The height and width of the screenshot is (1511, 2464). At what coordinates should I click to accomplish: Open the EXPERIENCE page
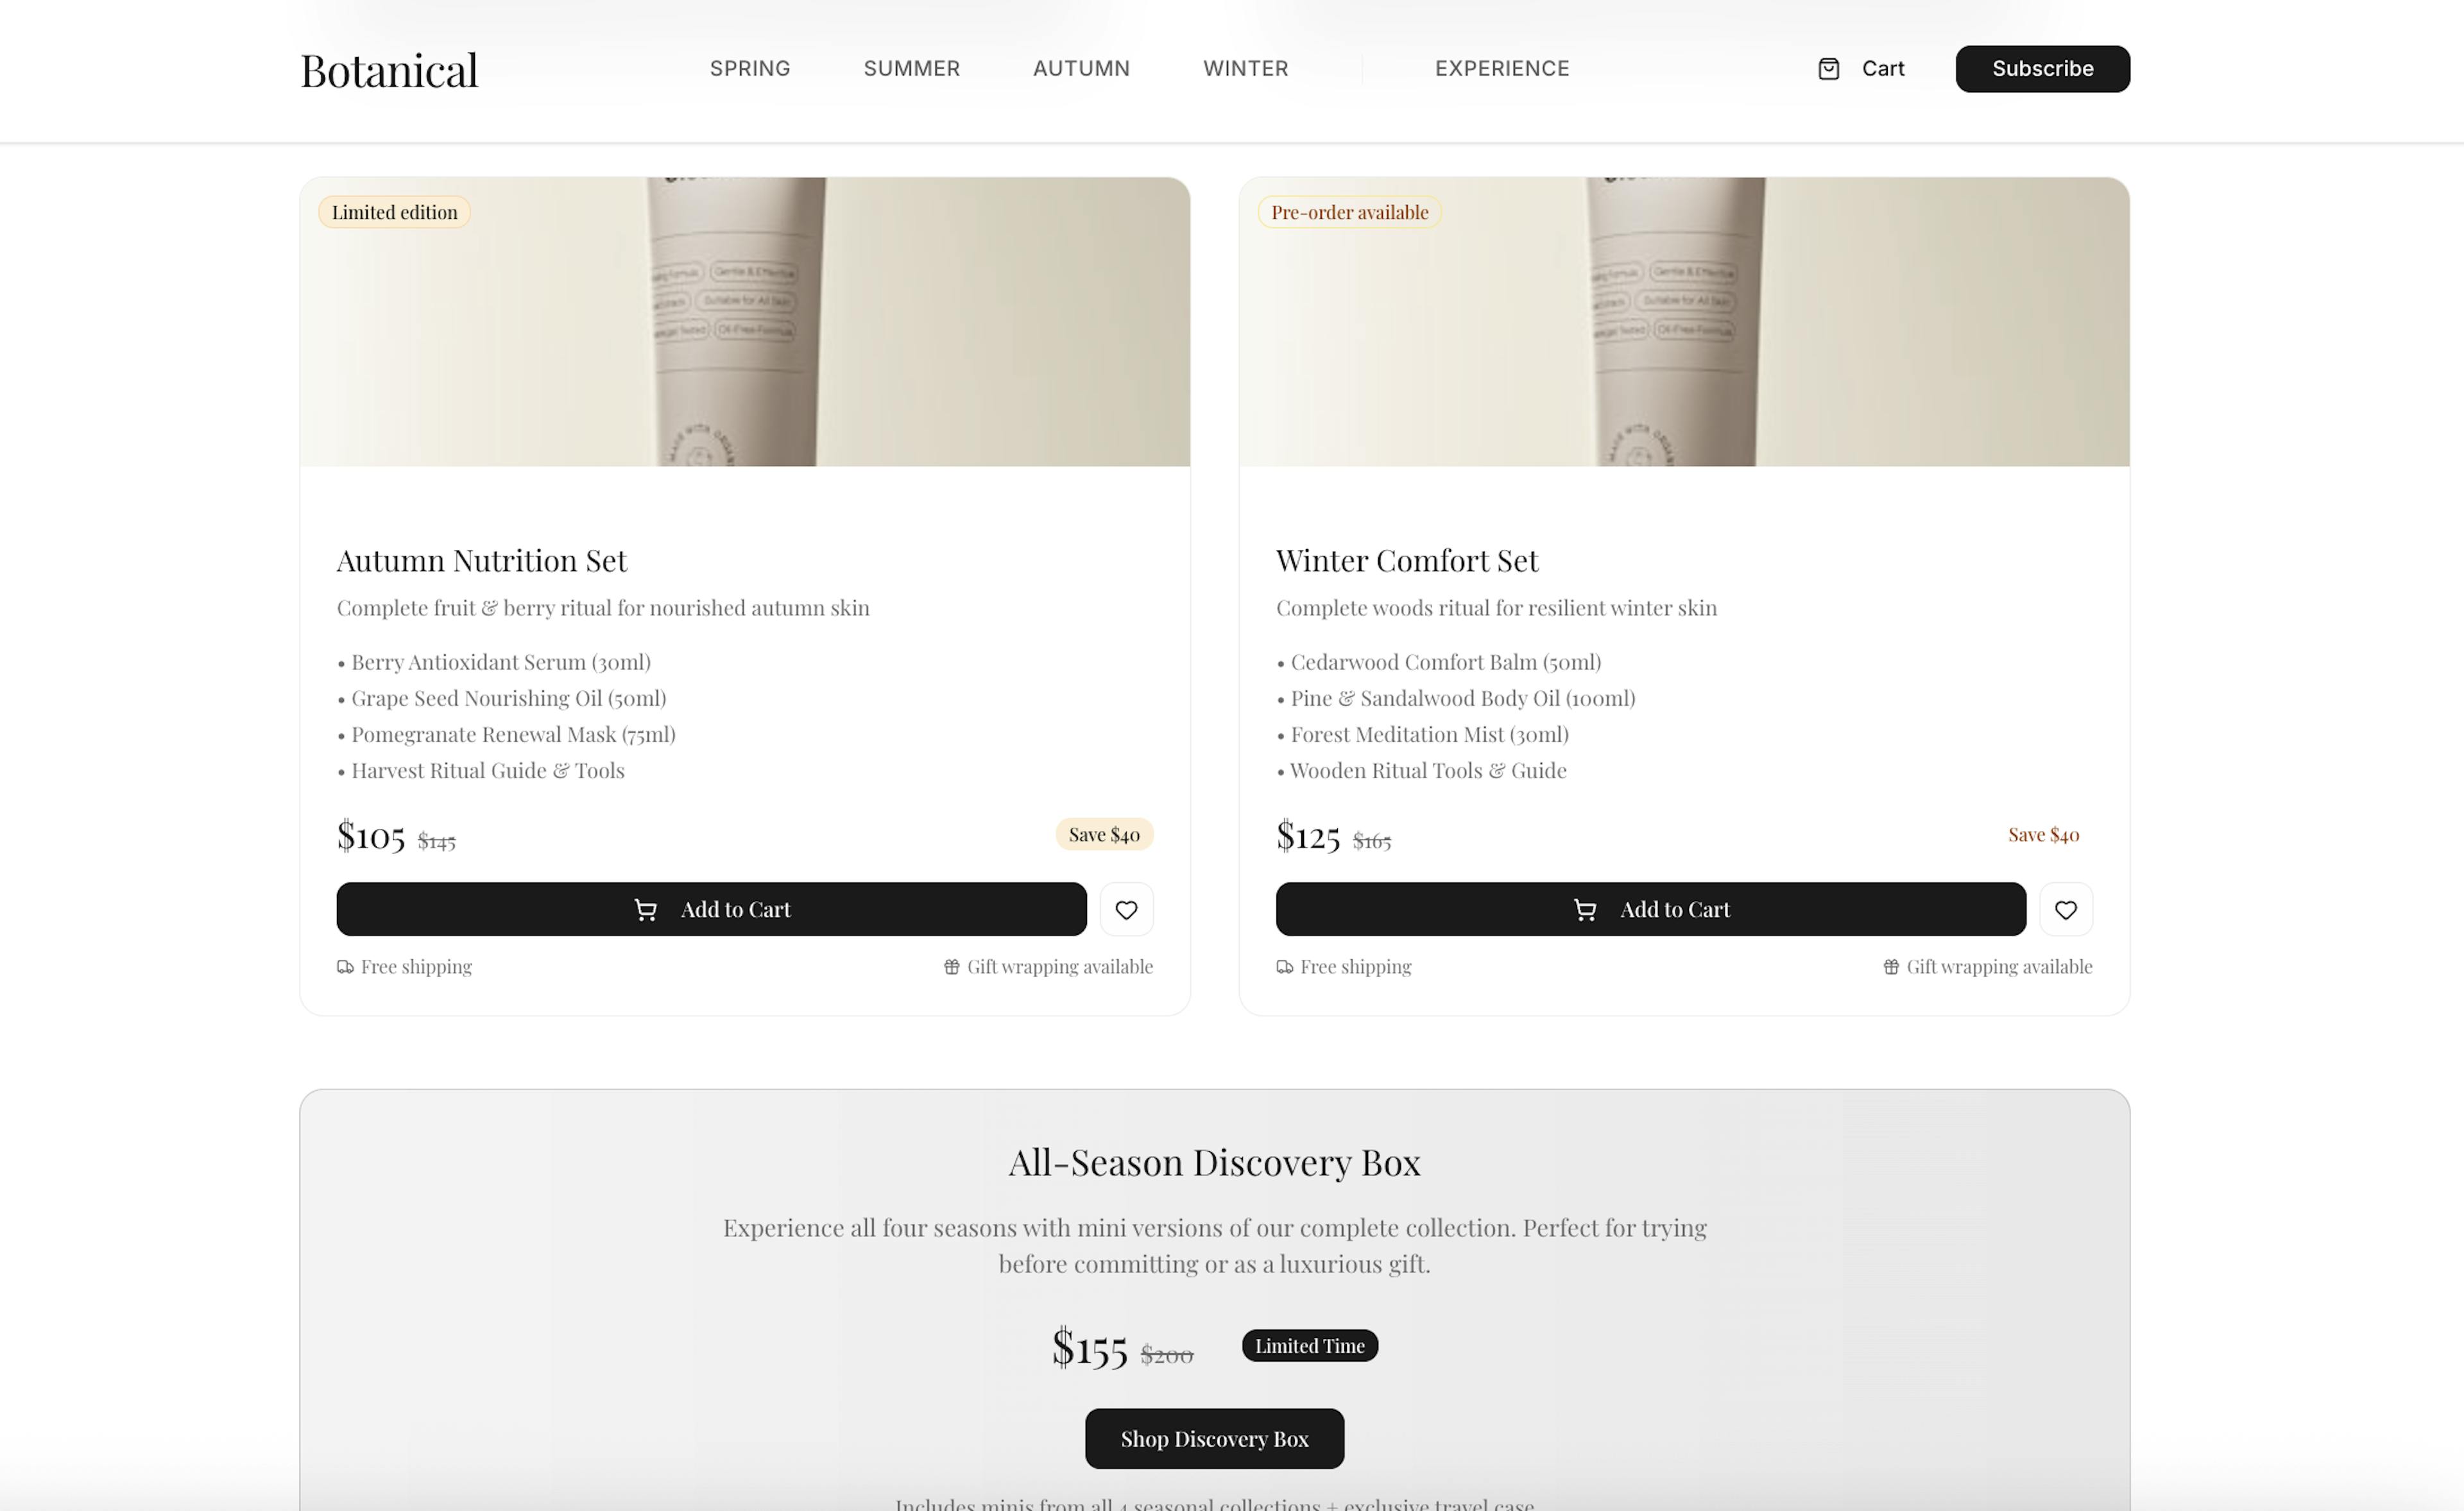point(1502,69)
